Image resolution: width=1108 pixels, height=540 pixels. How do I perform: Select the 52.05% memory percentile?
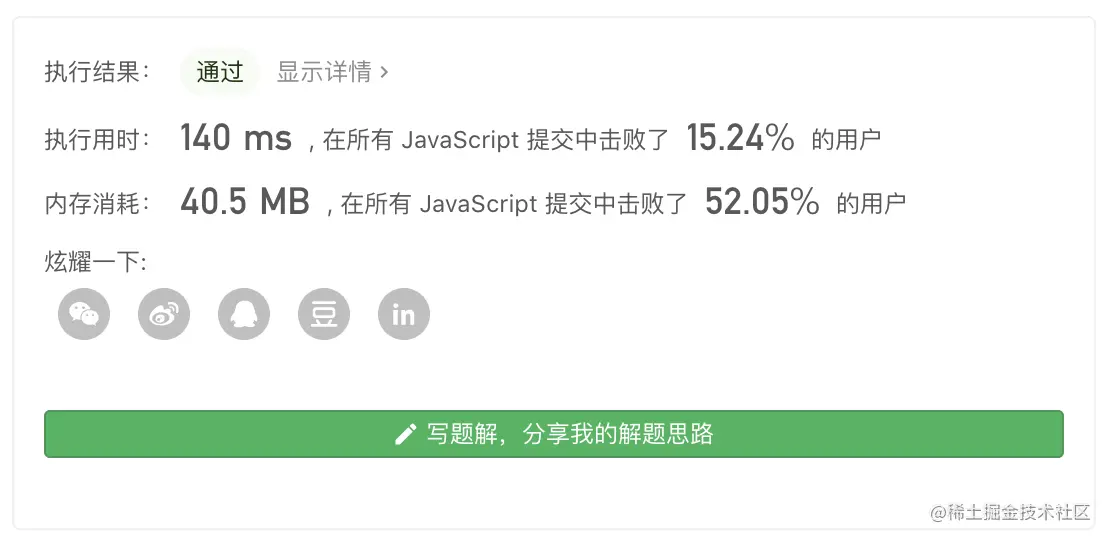[762, 203]
